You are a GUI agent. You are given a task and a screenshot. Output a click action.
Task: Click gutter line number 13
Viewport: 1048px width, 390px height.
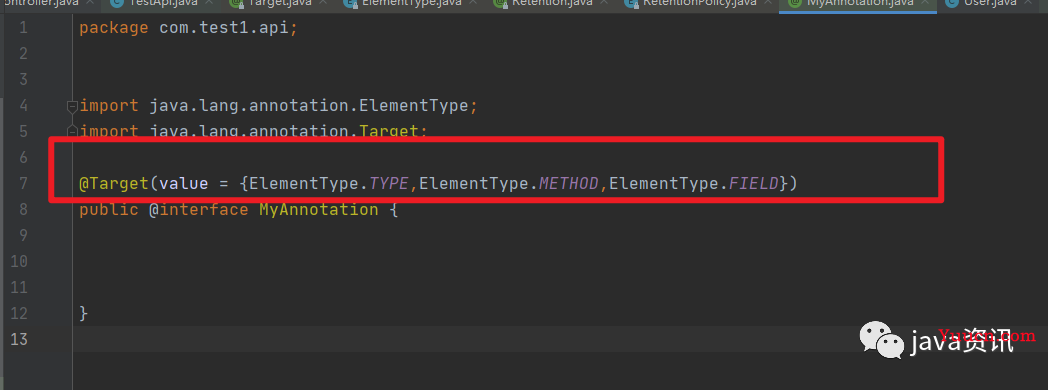pyautogui.click(x=19, y=339)
